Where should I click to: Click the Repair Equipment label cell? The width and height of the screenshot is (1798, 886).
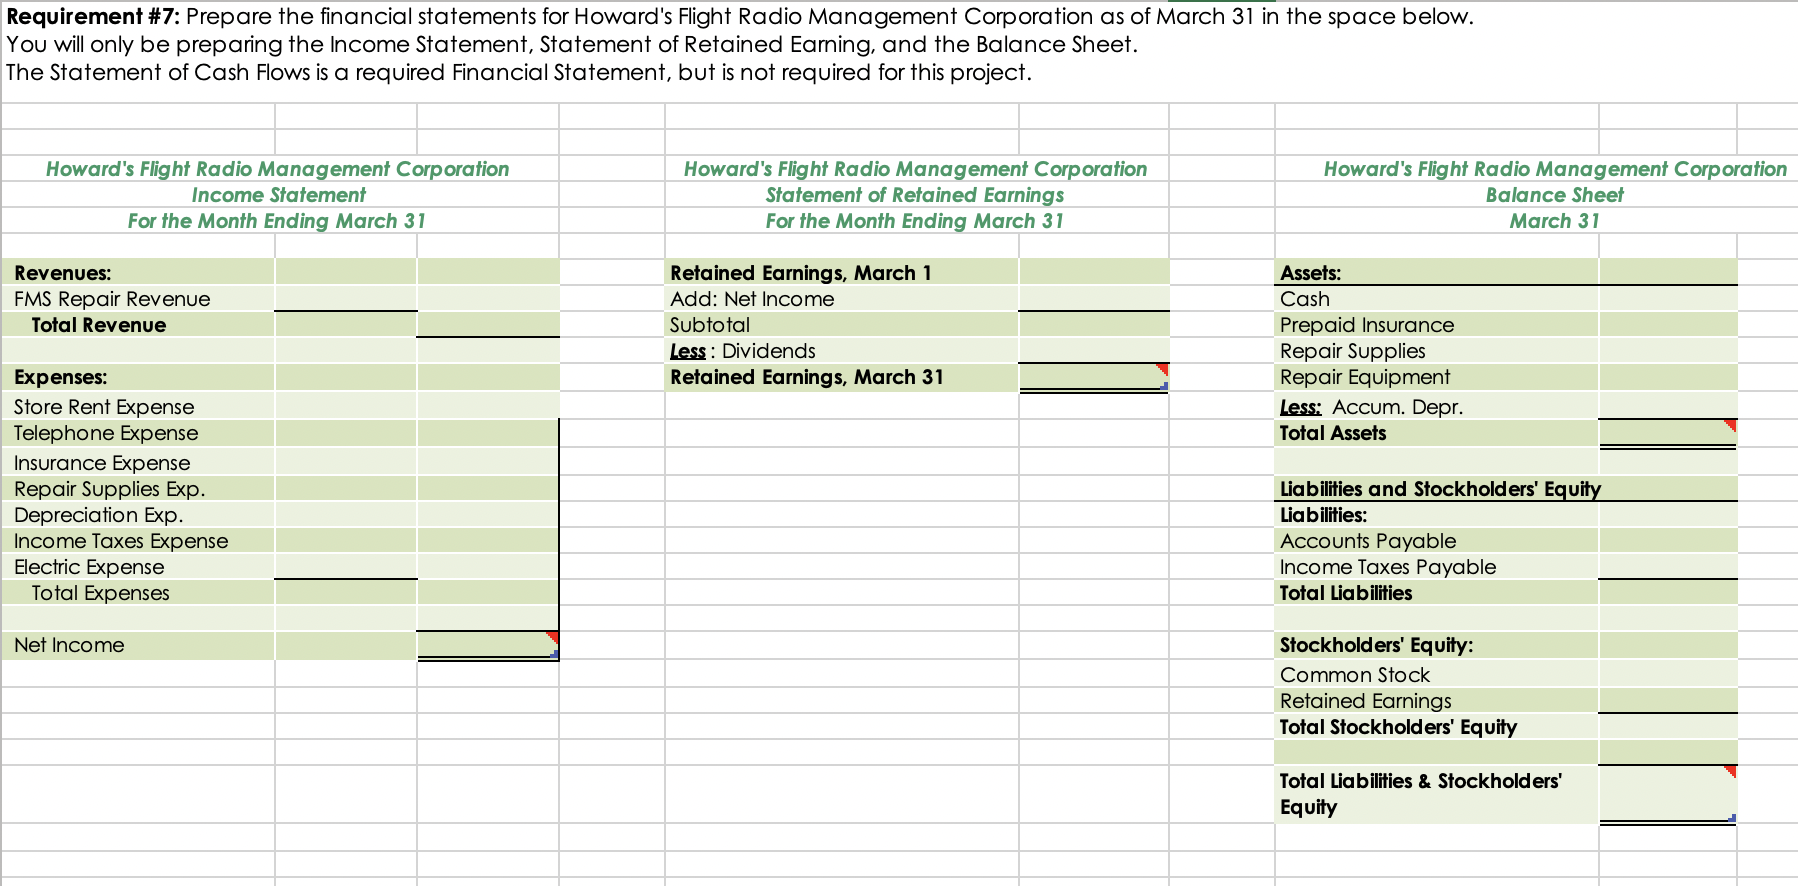pyautogui.click(x=1437, y=377)
